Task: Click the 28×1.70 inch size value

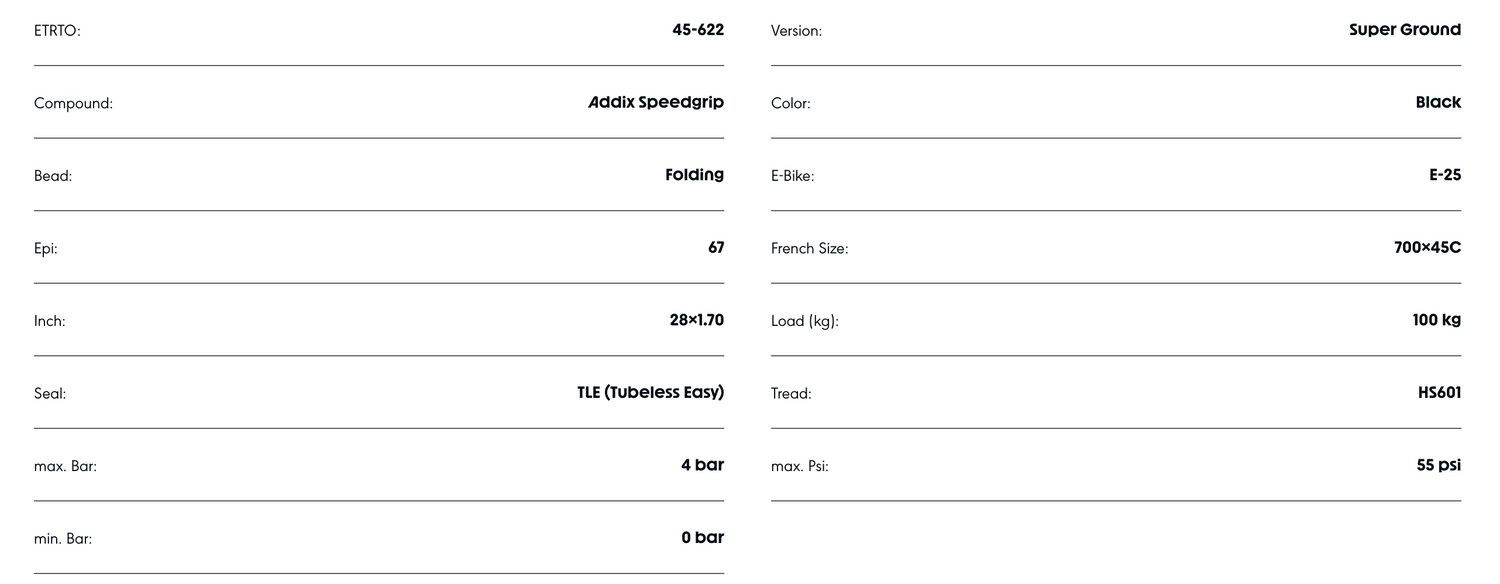Action: click(696, 320)
